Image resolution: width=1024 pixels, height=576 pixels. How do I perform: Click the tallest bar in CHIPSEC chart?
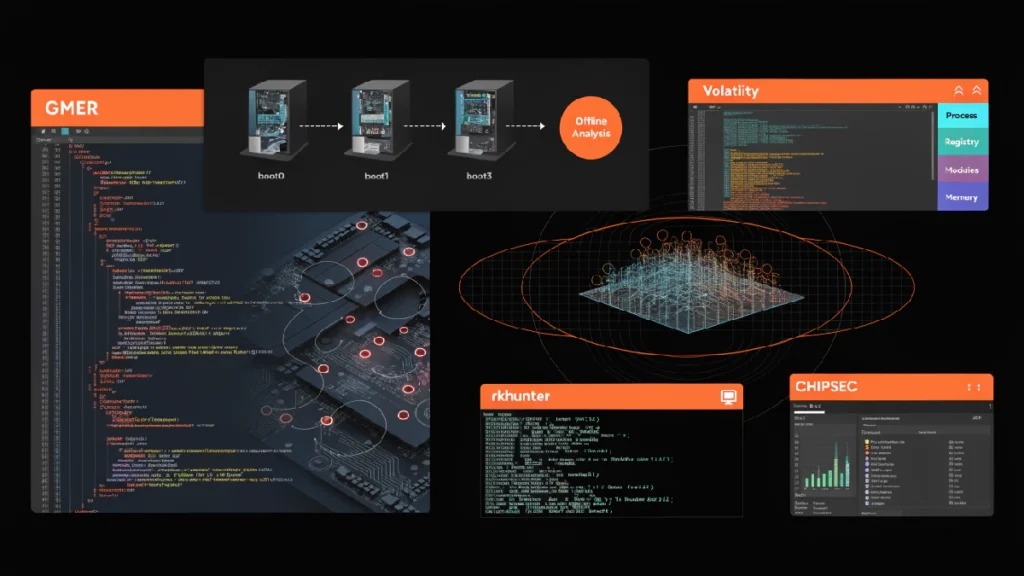(837, 464)
